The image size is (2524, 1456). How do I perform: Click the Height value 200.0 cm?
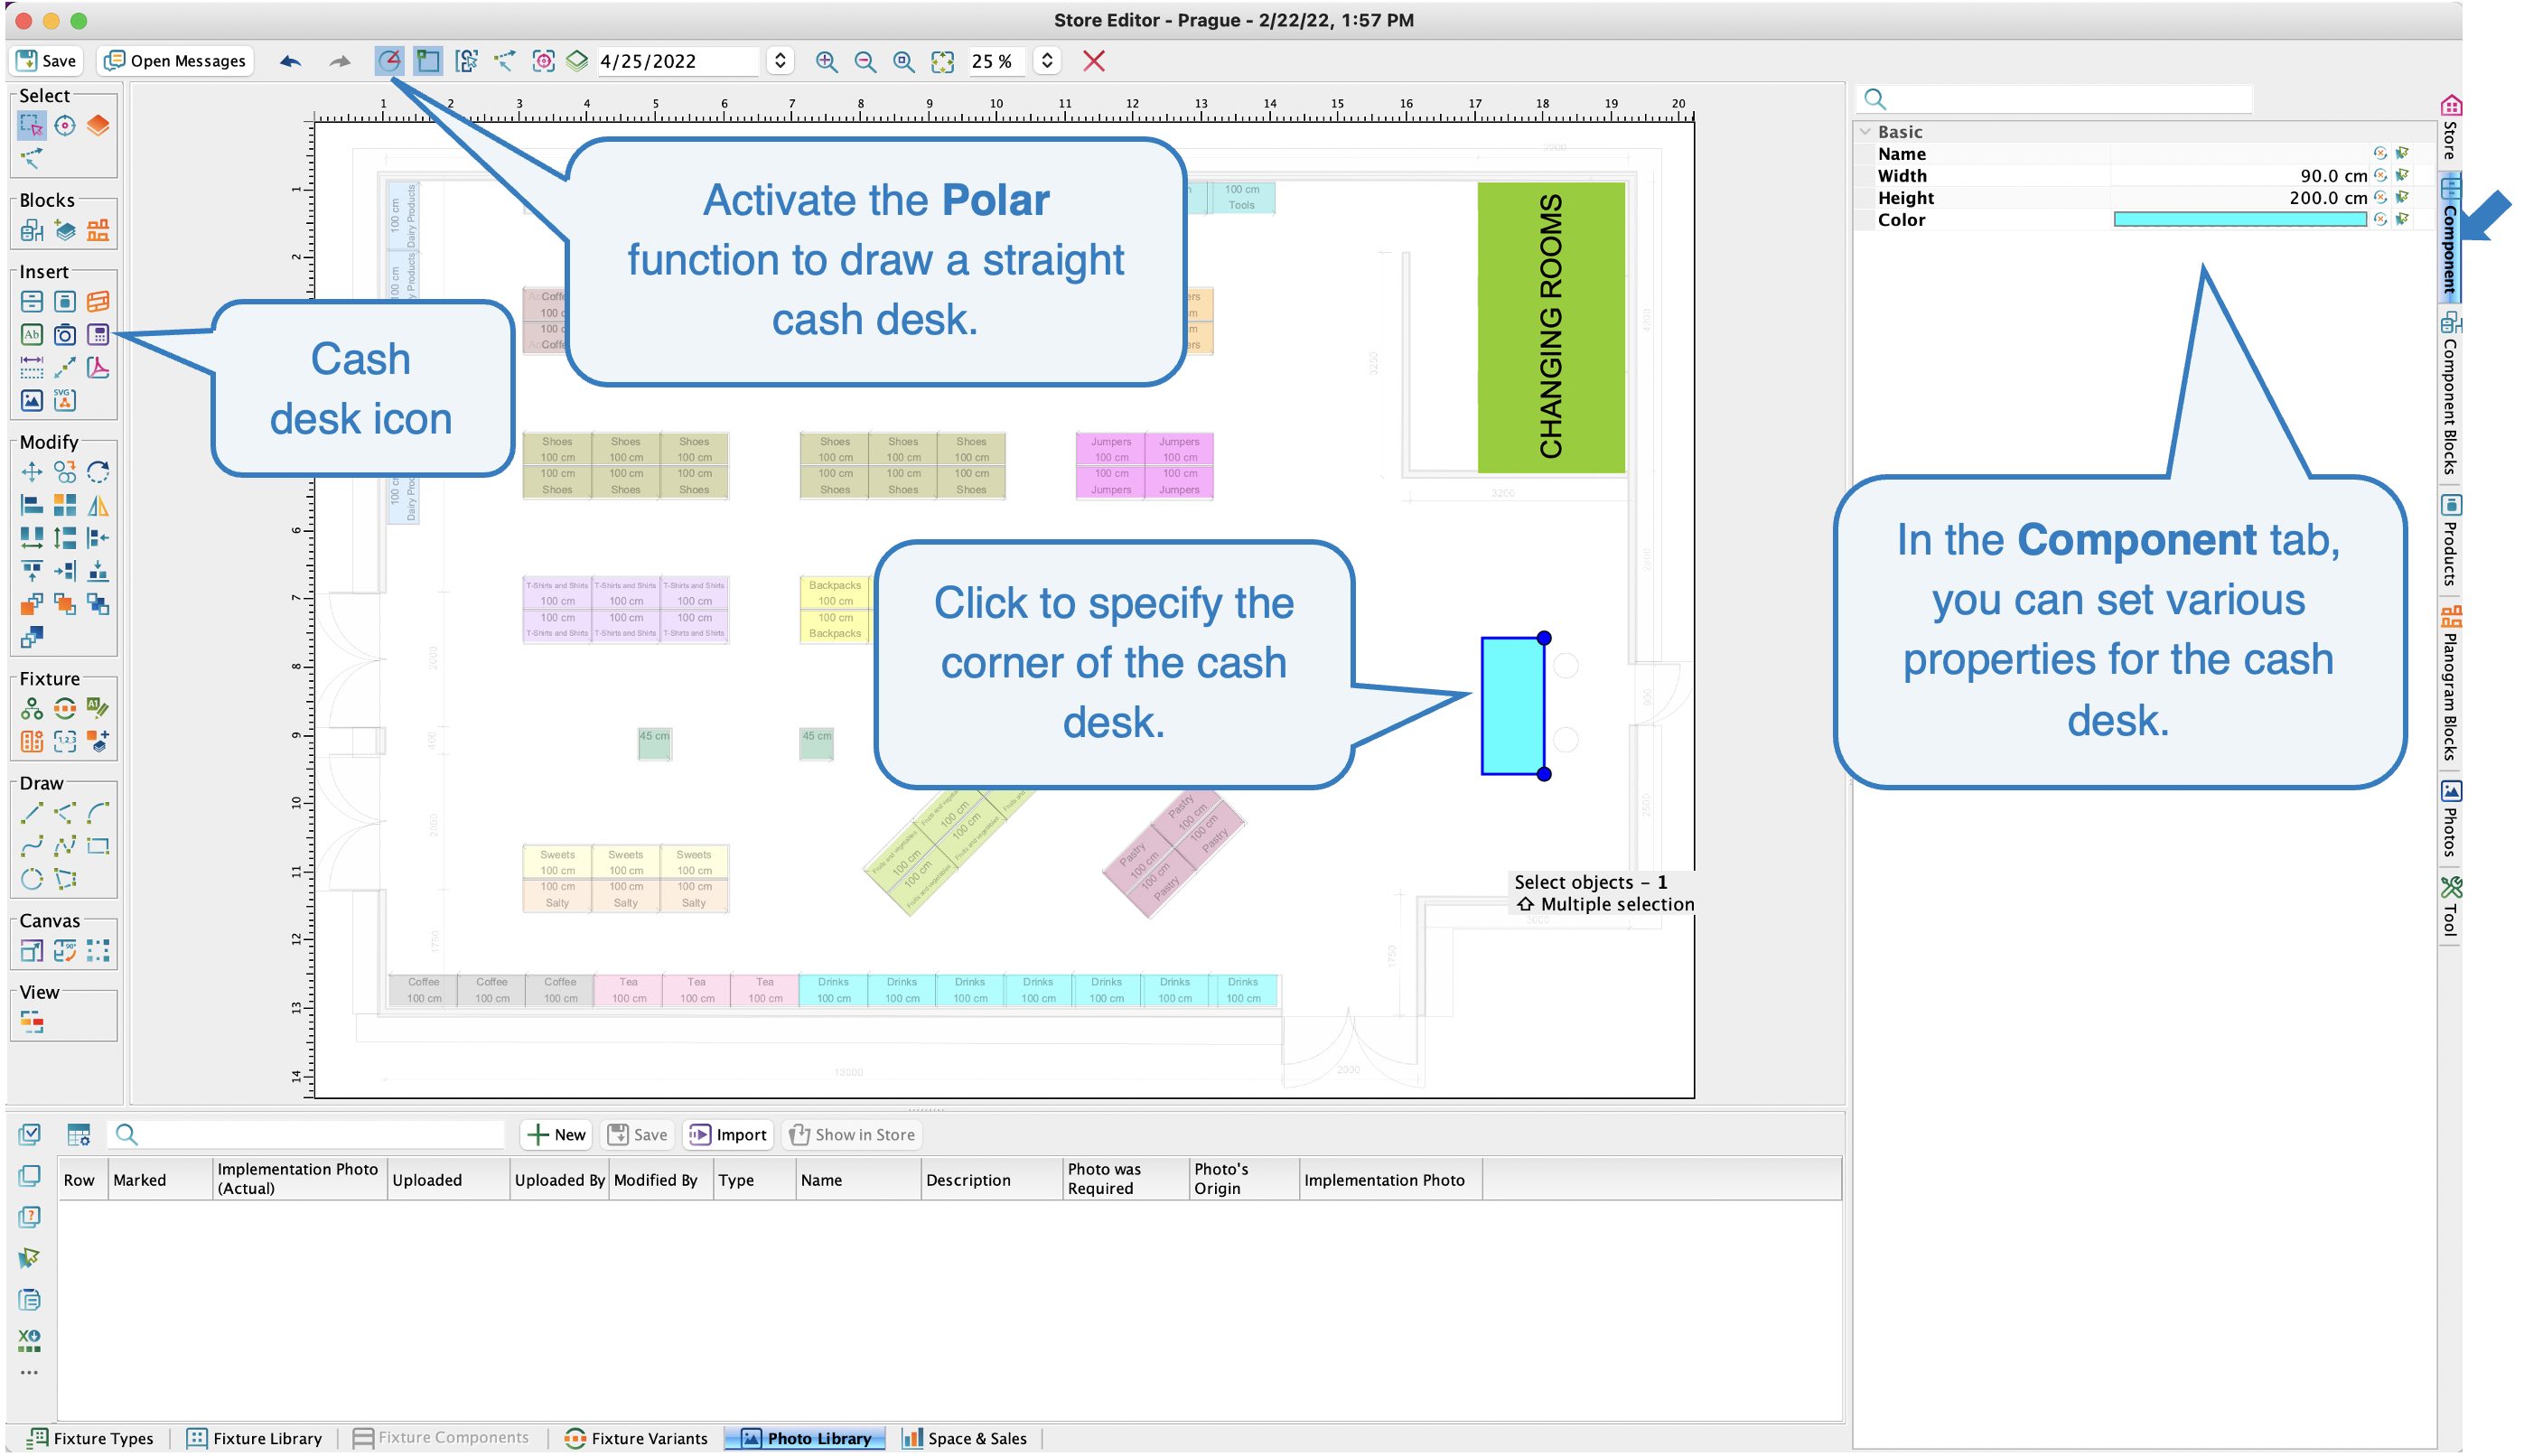tap(2328, 198)
